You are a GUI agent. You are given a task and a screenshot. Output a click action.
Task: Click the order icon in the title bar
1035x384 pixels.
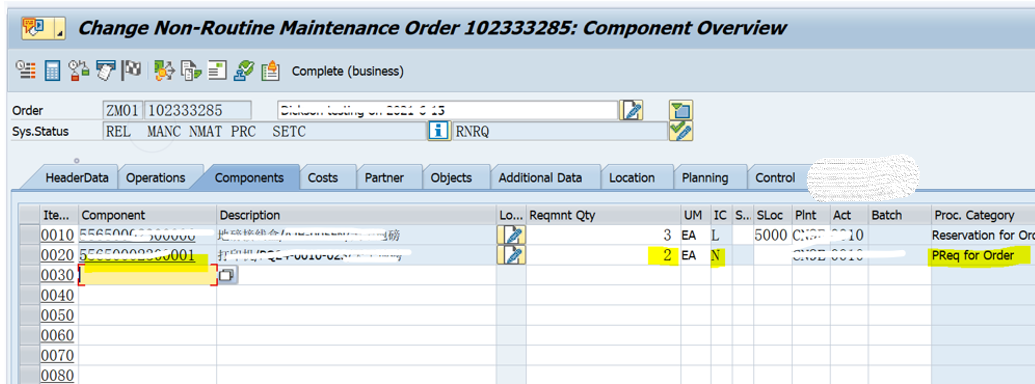[x=34, y=28]
